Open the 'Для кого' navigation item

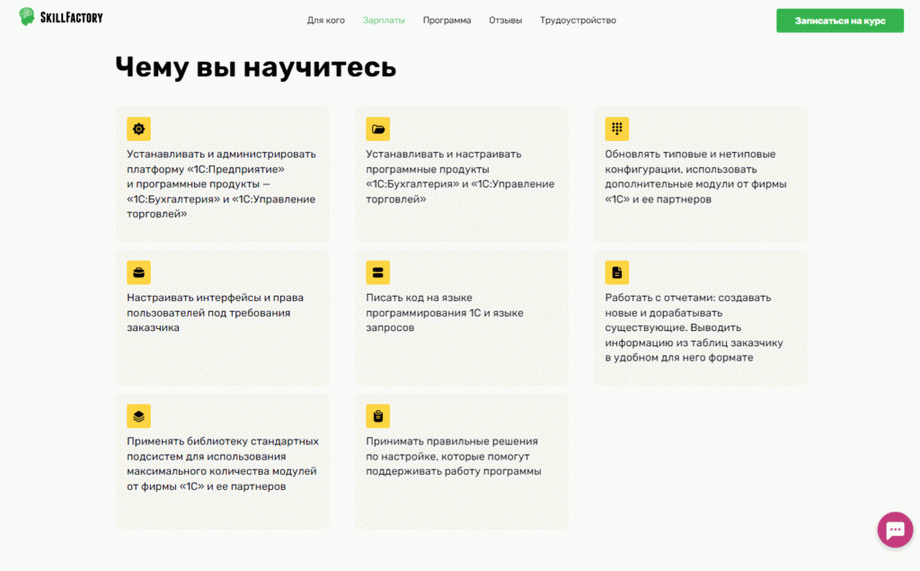point(326,20)
